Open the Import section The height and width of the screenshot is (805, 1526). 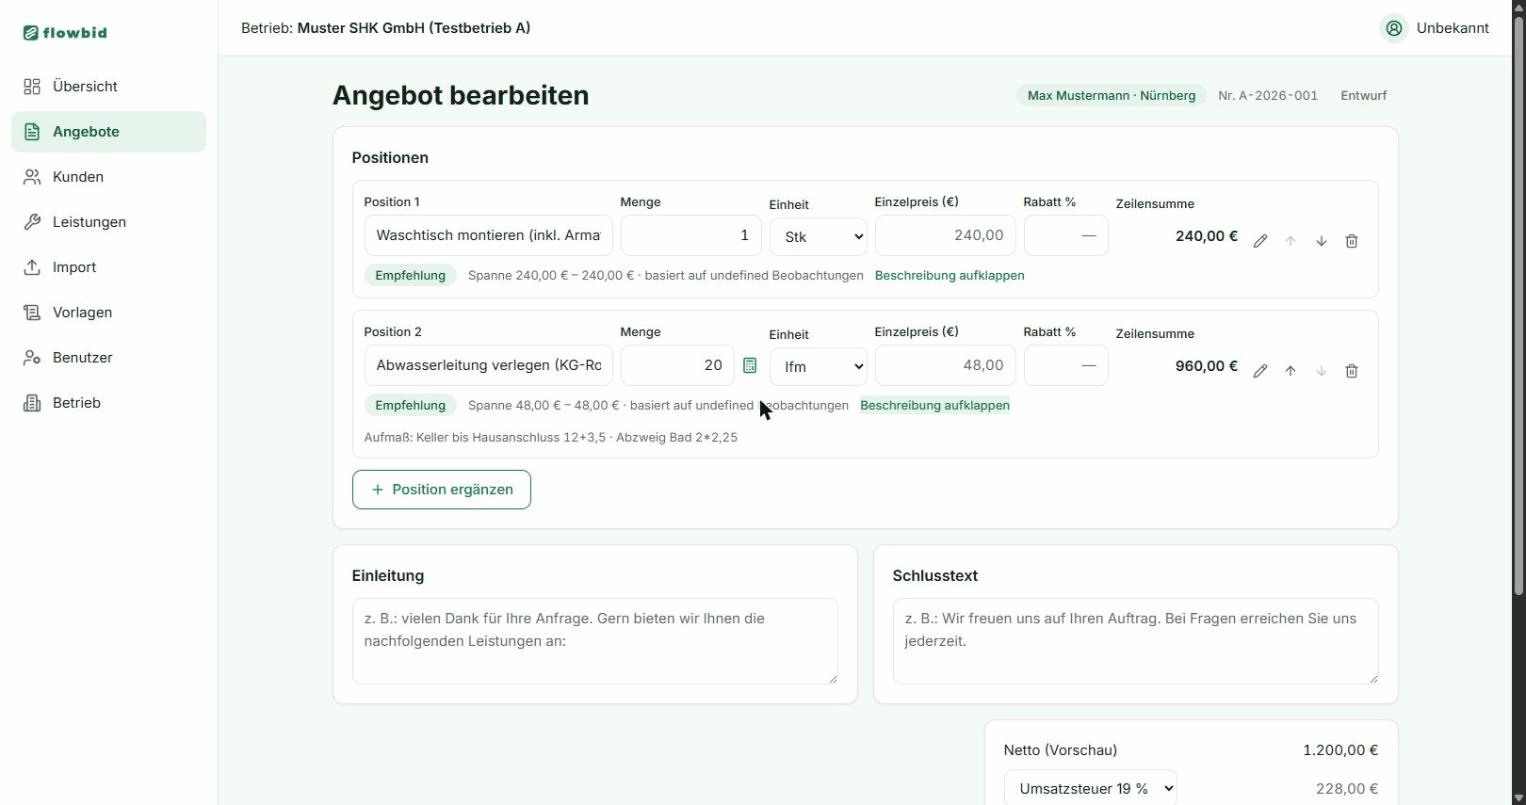pyautogui.click(x=108, y=267)
